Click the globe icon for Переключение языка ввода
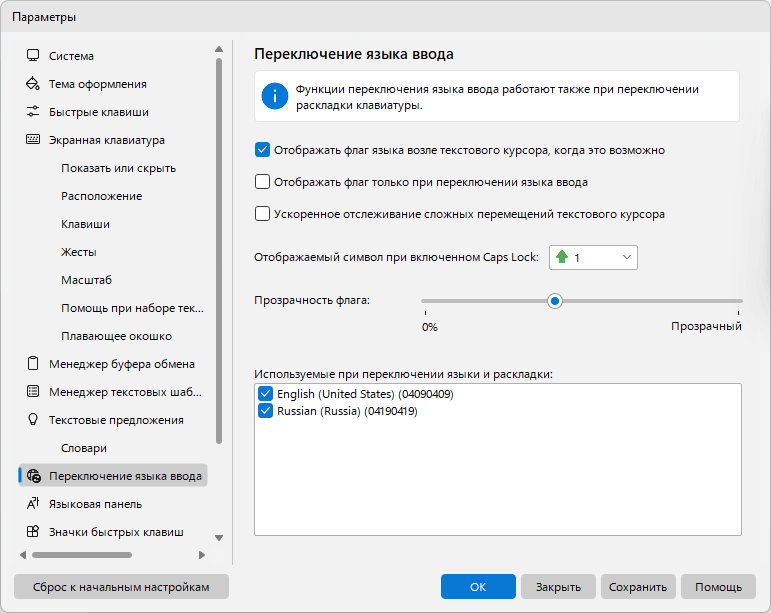 click(34, 476)
